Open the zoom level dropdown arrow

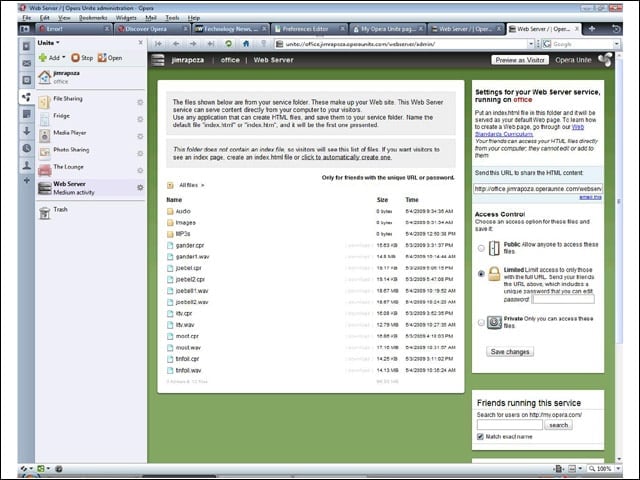point(618,469)
